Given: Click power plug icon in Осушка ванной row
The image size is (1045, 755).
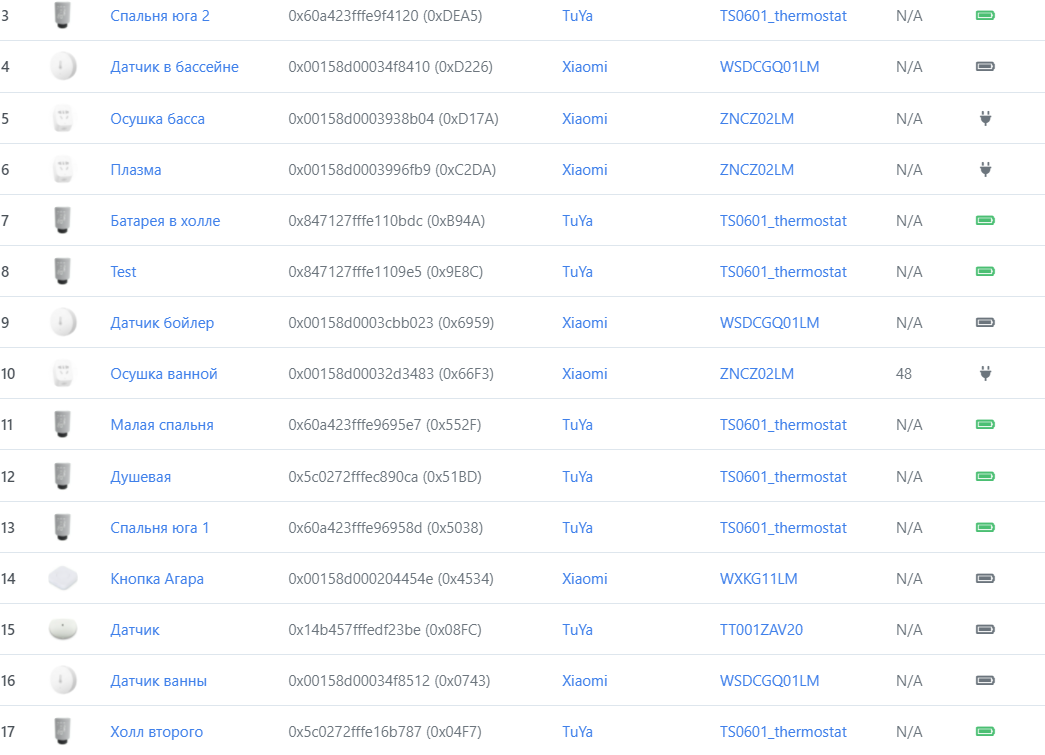Looking at the screenshot, I should [986, 373].
